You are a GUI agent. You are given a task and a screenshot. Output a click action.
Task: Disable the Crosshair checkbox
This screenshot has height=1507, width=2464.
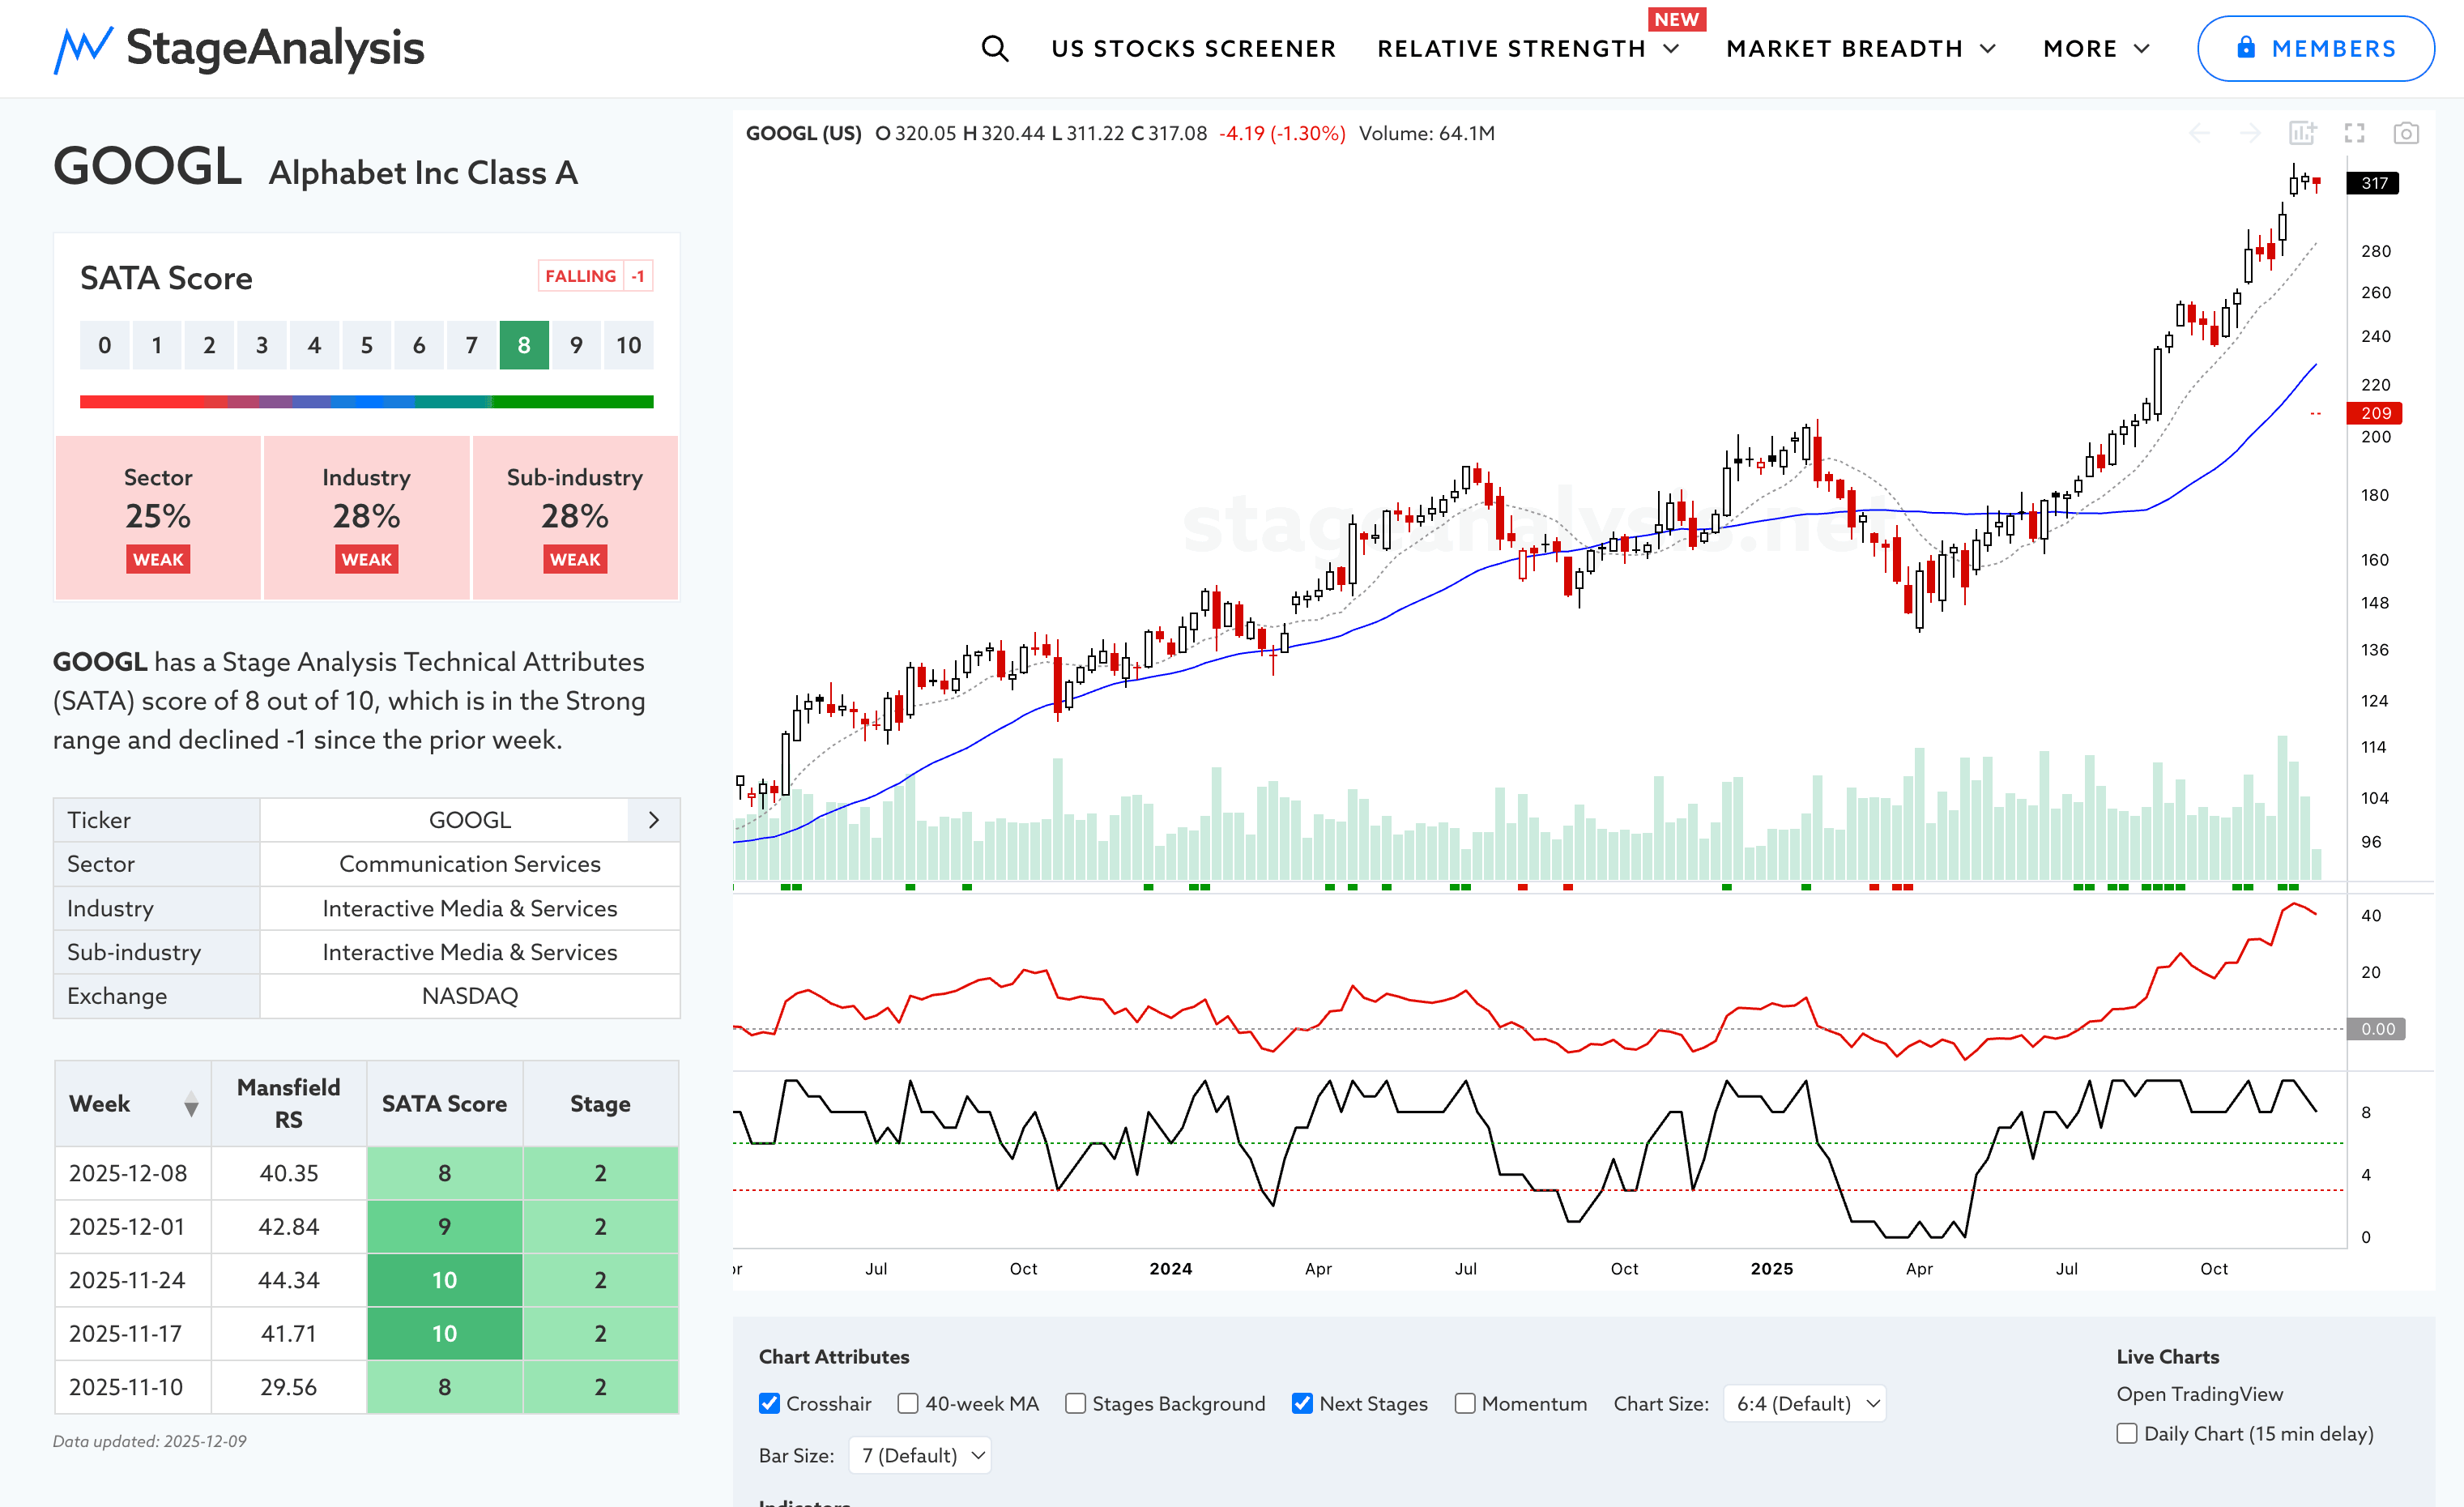769,1403
